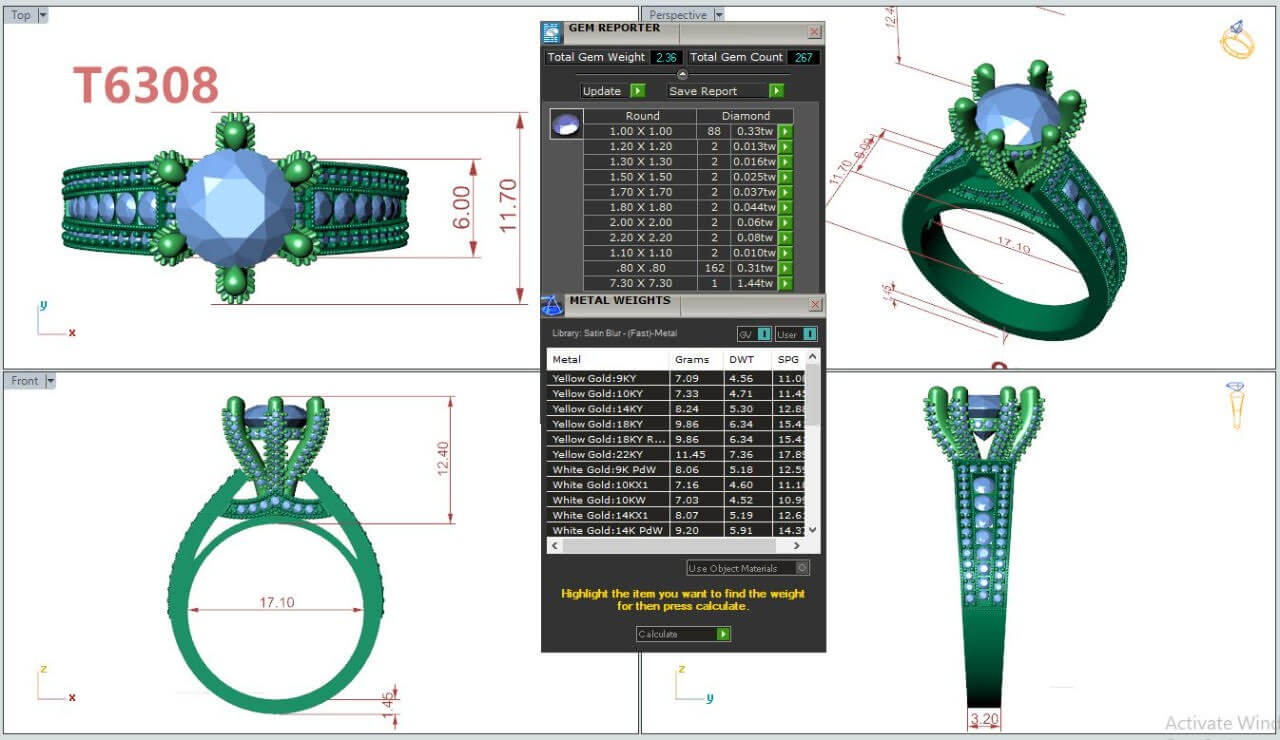Screen dimensions: 1280x740
Task: Click the round gem thumbnail in Gem Reporter
Action: (x=566, y=125)
